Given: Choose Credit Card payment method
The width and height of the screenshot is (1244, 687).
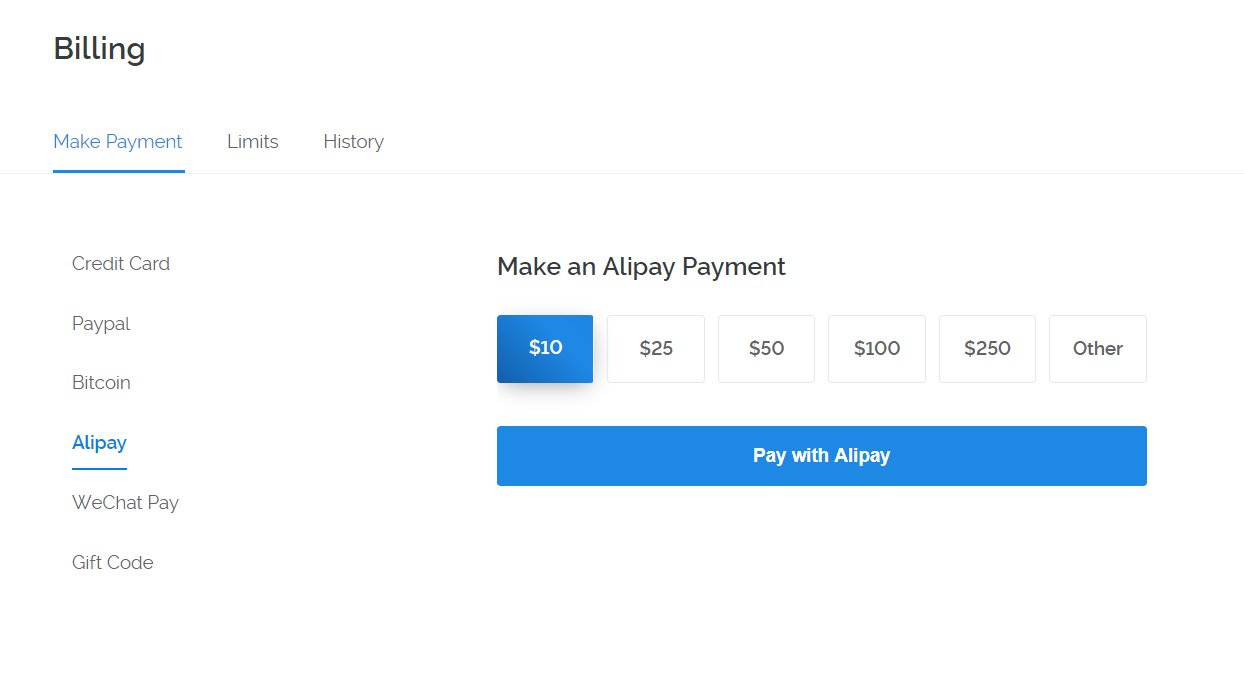Looking at the screenshot, I should pyautogui.click(x=121, y=264).
